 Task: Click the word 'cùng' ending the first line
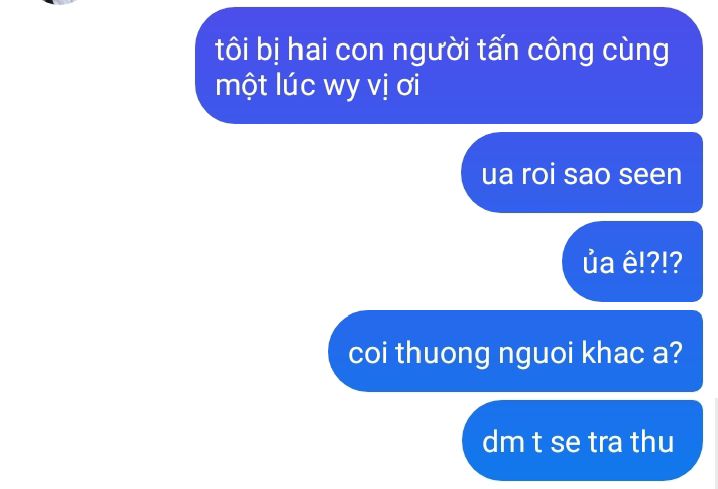pos(635,51)
